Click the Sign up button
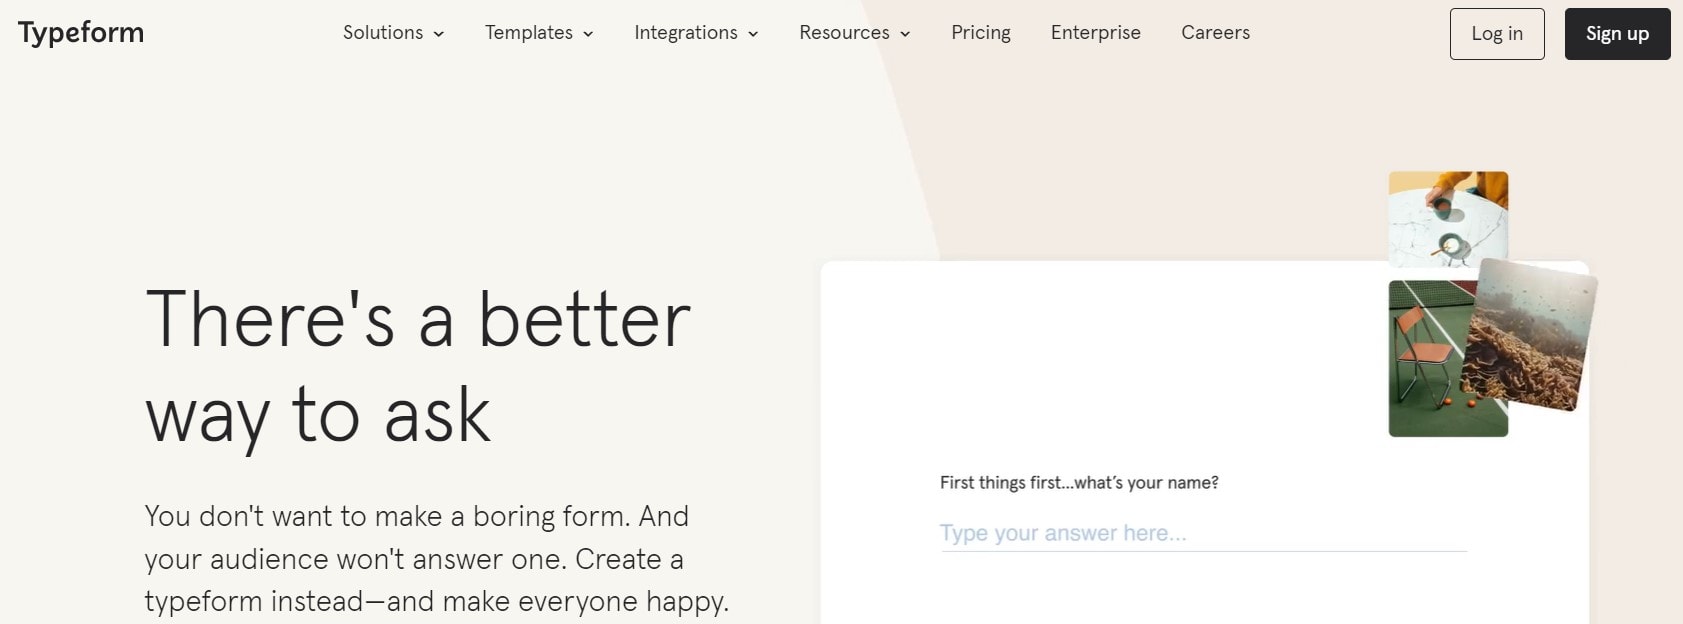The width and height of the screenshot is (1683, 624). pos(1617,33)
